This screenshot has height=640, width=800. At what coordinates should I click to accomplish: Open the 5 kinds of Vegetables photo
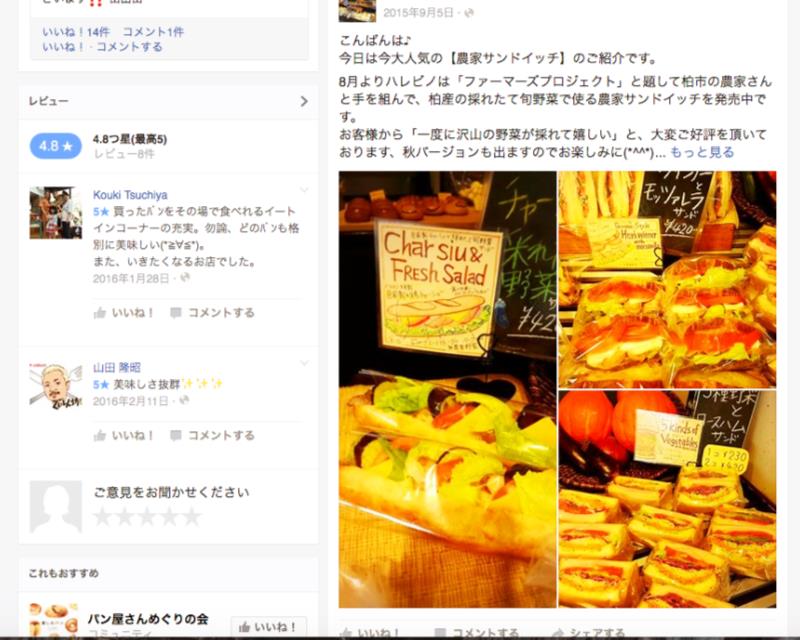click(667, 500)
